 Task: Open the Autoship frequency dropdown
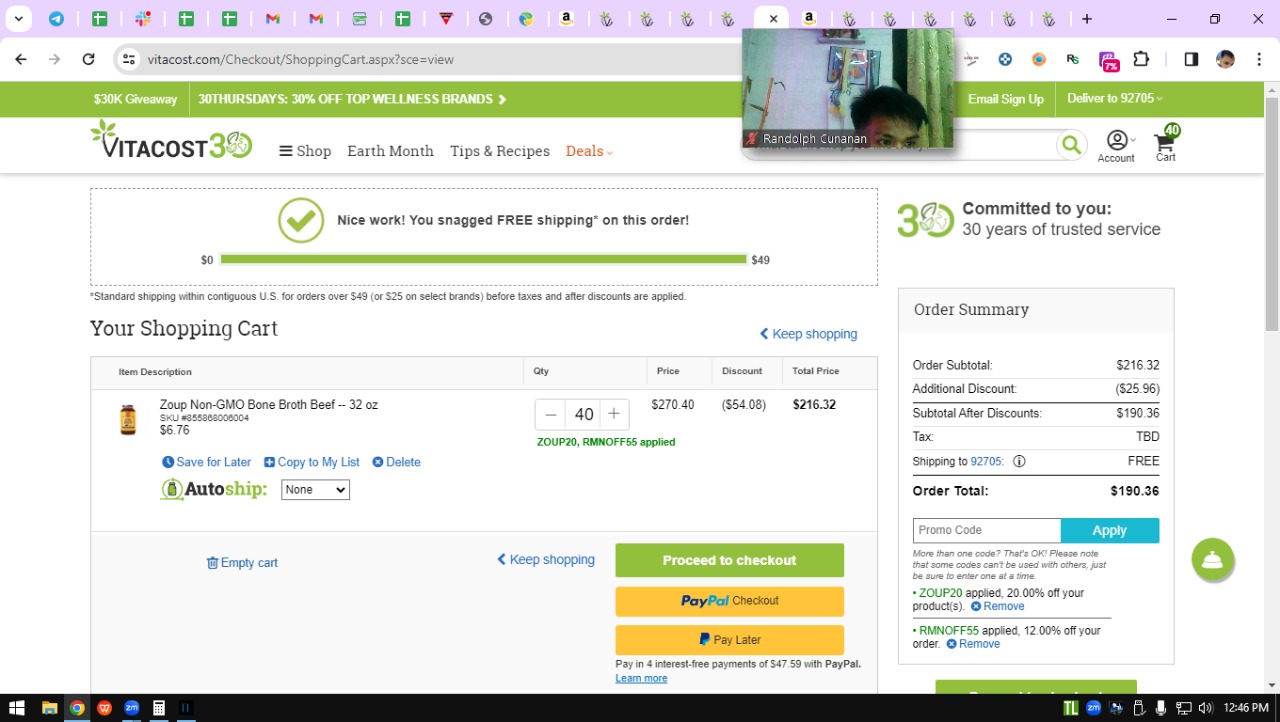point(315,490)
